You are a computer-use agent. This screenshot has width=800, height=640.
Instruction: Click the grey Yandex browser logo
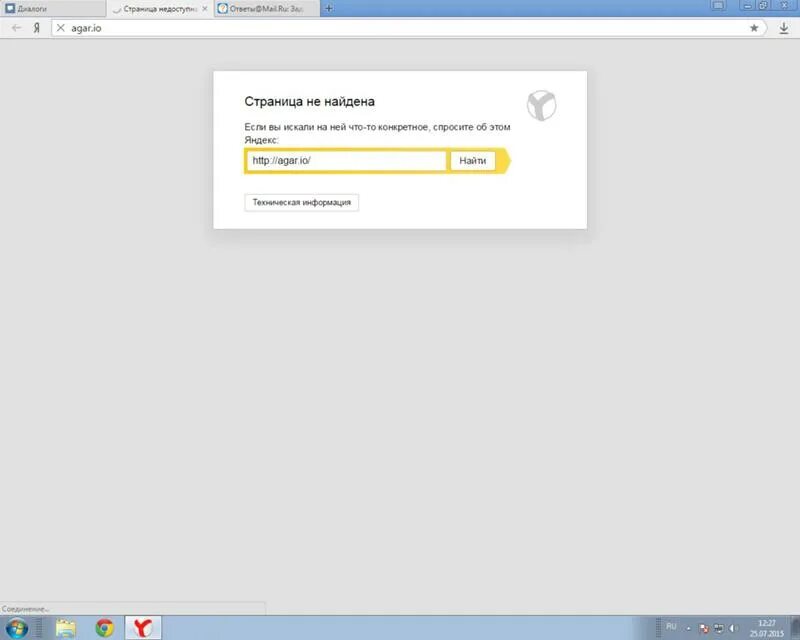coord(541,106)
